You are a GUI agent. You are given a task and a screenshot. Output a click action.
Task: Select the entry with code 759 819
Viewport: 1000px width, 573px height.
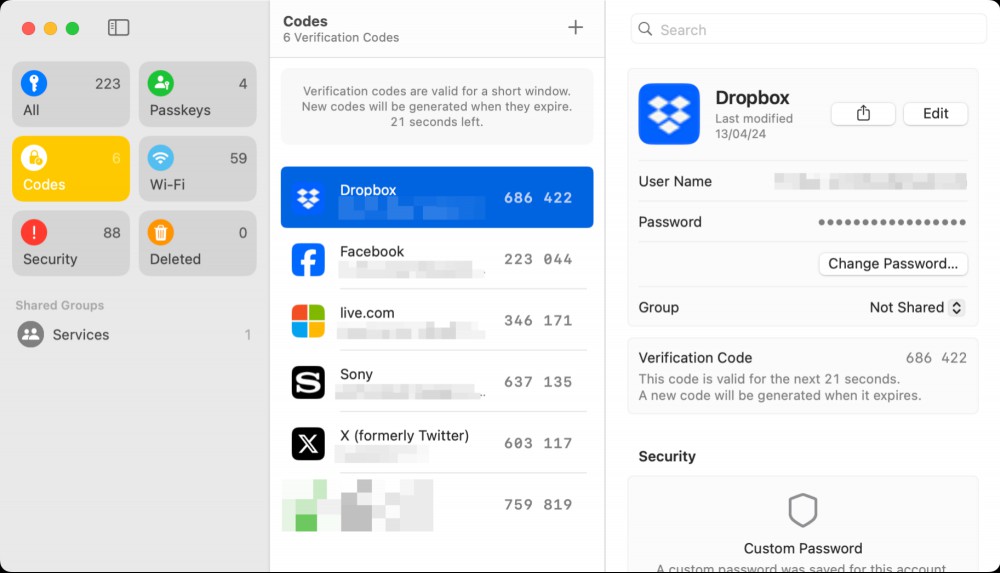pos(437,504)
